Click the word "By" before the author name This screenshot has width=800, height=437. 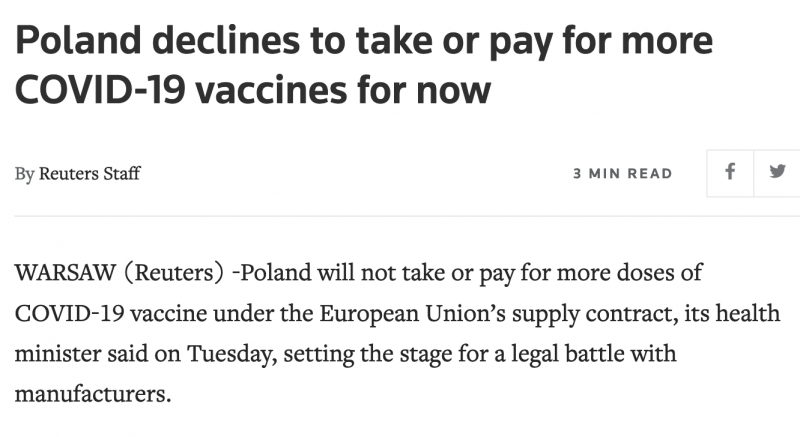[x=24, y=174]
